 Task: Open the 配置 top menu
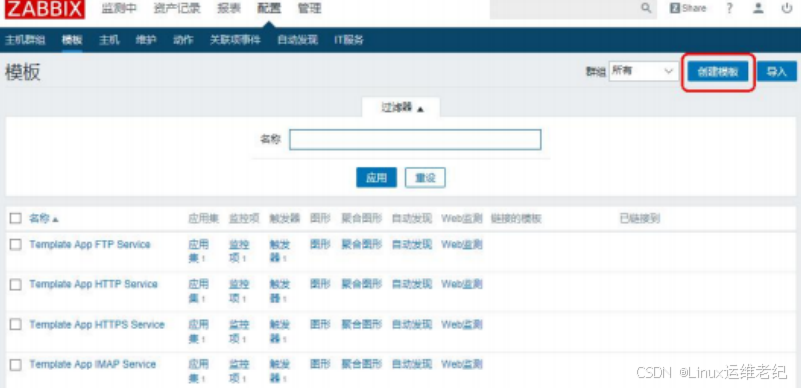[269, 9]
